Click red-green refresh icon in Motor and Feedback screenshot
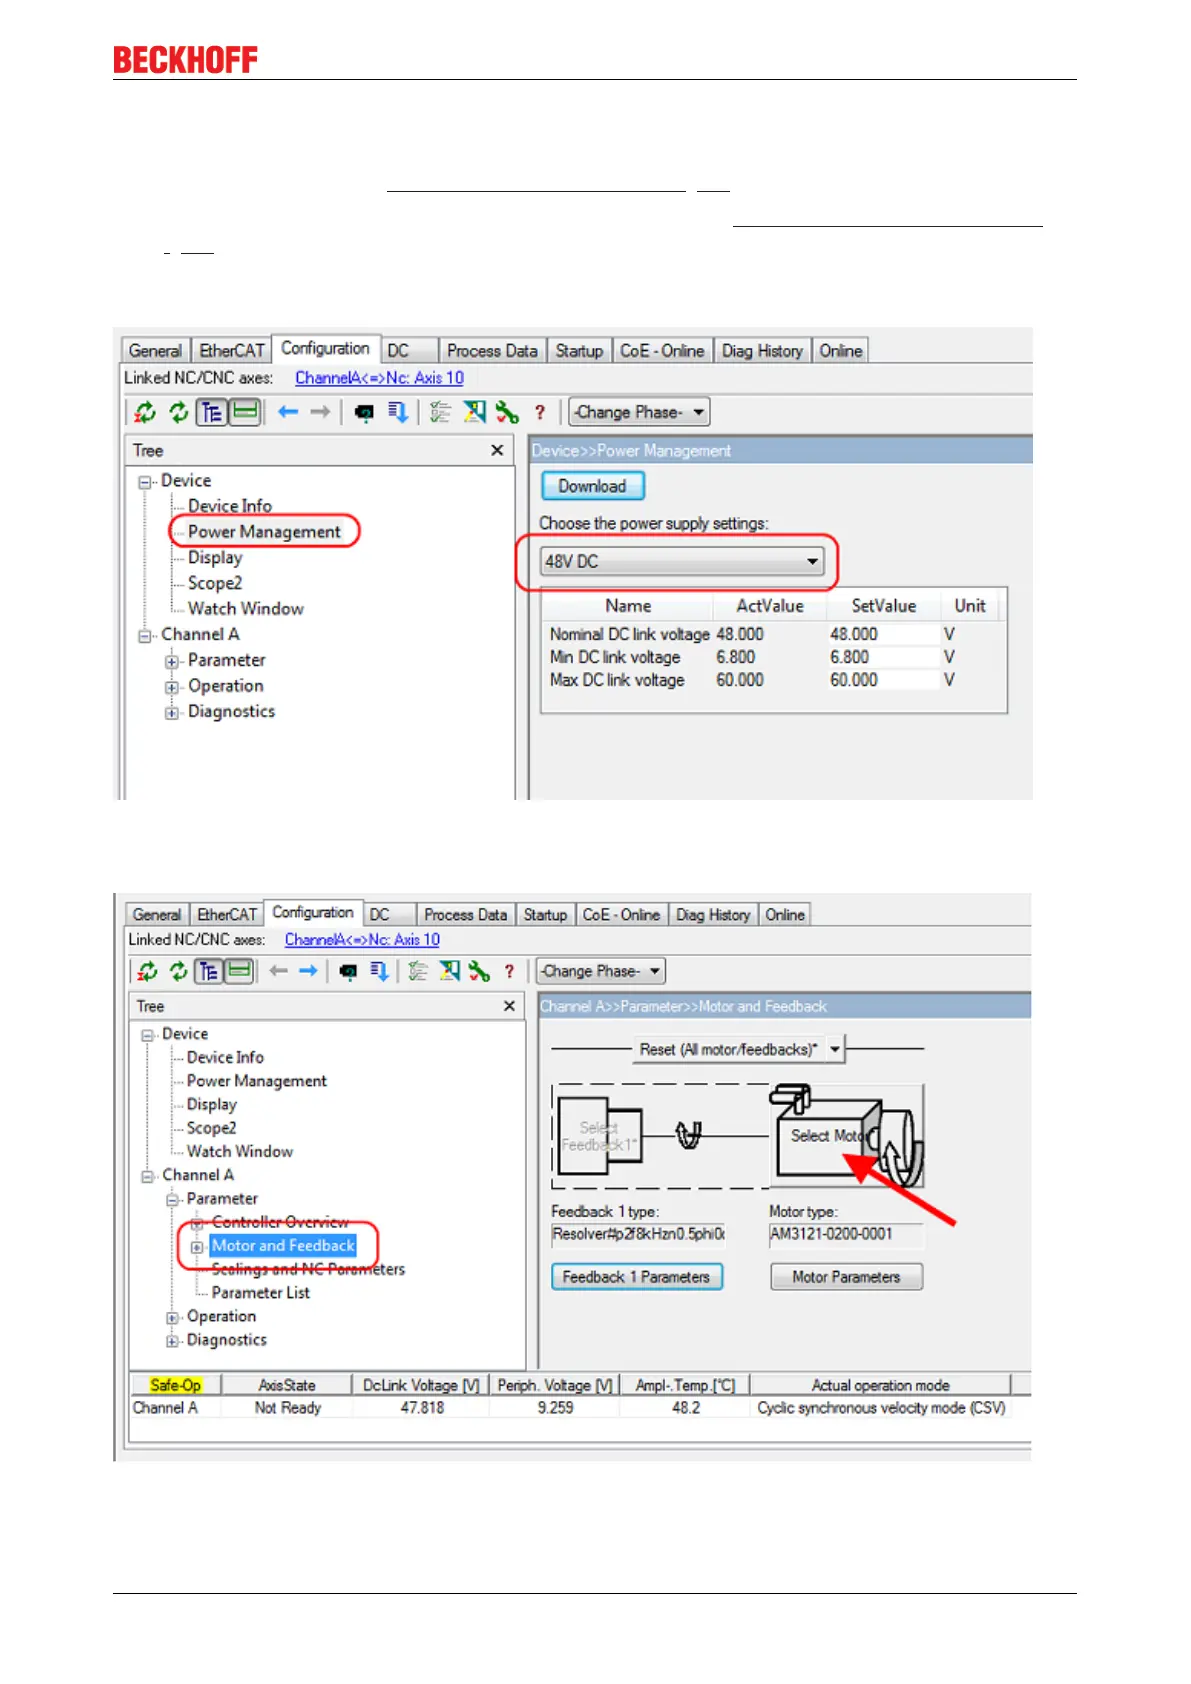 (147, 971)
